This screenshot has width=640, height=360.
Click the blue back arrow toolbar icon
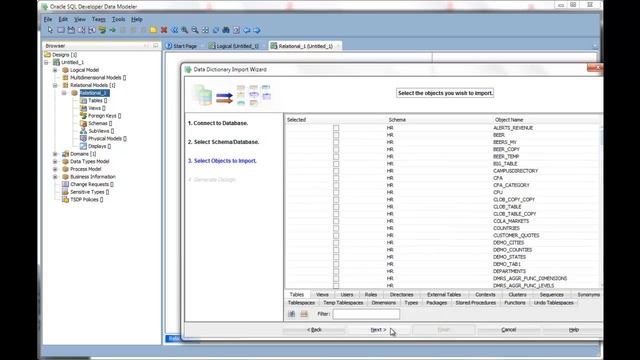(247, 30)
